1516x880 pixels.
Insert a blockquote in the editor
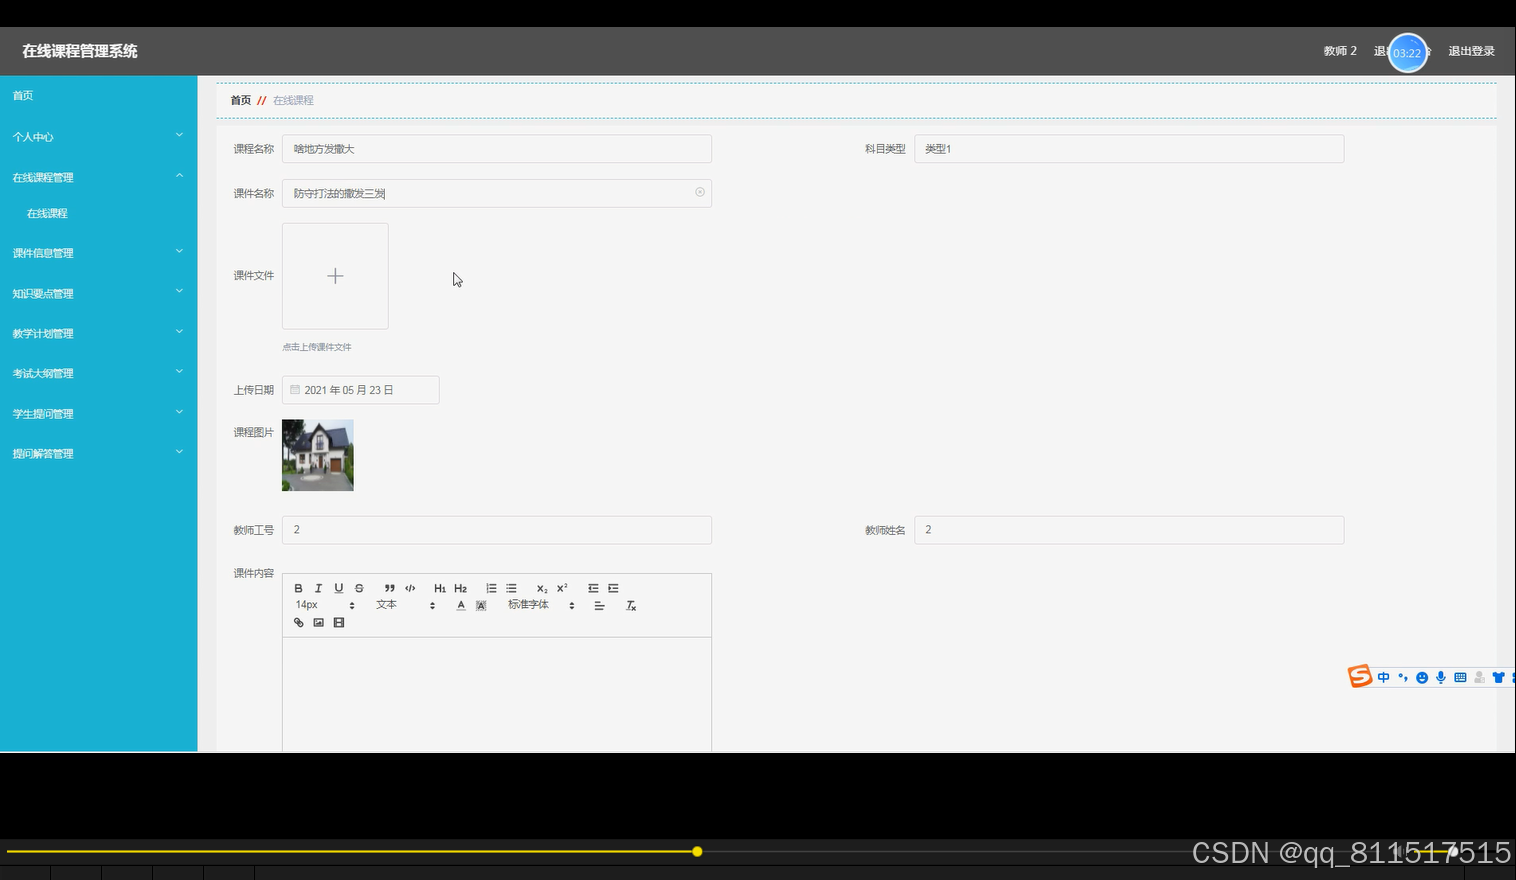[390, 588]
